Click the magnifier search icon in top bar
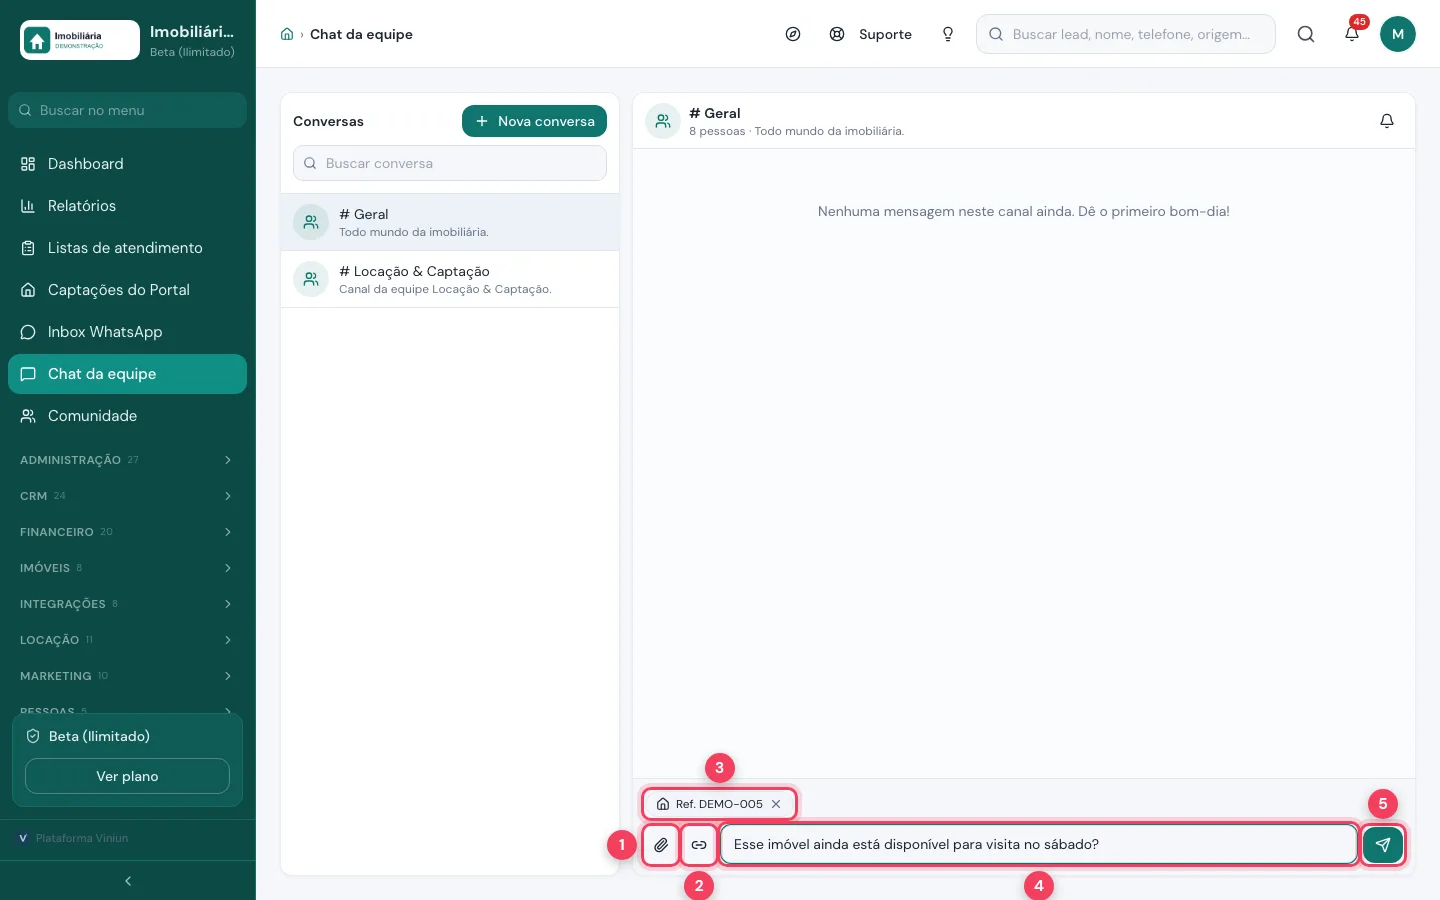The height and width of the screenshot is (900, 1440). (x=1306, y=34)
